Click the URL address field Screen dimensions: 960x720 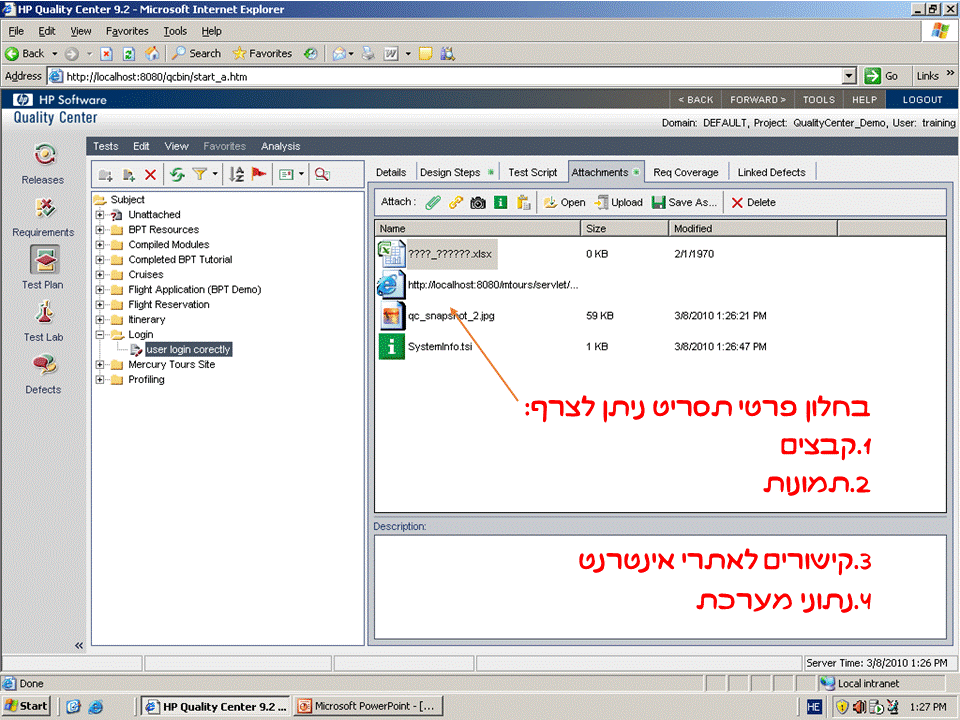[x=452, y=77]
